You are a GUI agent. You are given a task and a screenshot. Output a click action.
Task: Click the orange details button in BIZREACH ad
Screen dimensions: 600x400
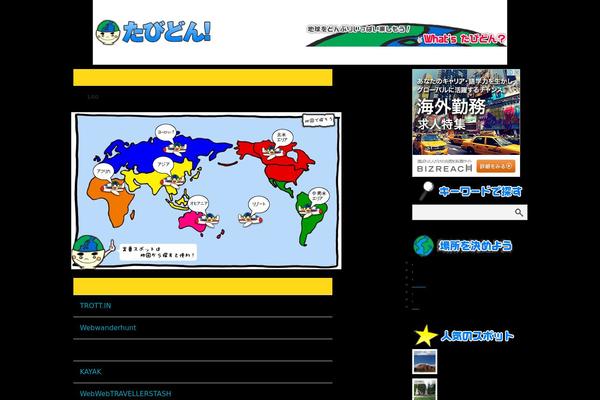(496, 166)
